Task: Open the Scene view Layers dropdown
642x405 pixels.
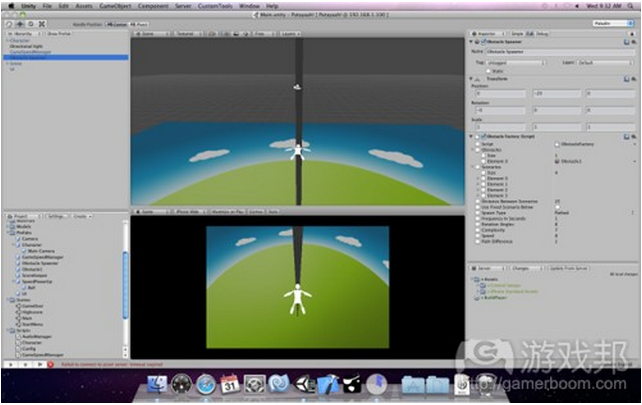Action: [x=290, y=34]
